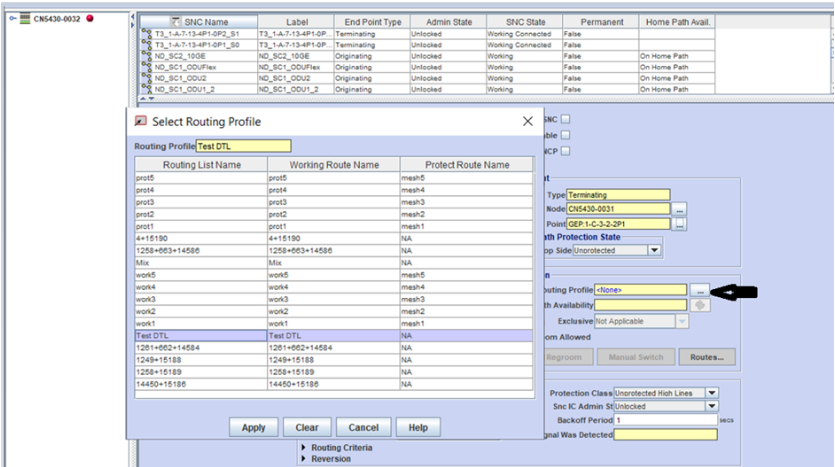Sort table by Label column

point(296,22)
